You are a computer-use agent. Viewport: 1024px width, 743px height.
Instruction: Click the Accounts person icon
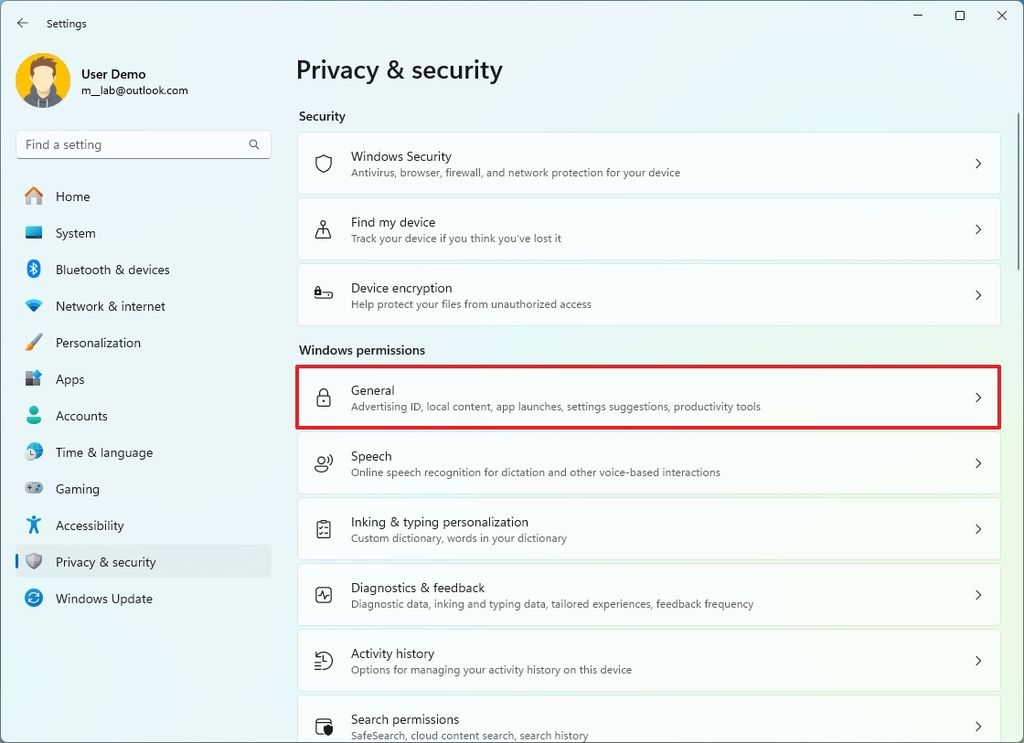tap(34, 415)
